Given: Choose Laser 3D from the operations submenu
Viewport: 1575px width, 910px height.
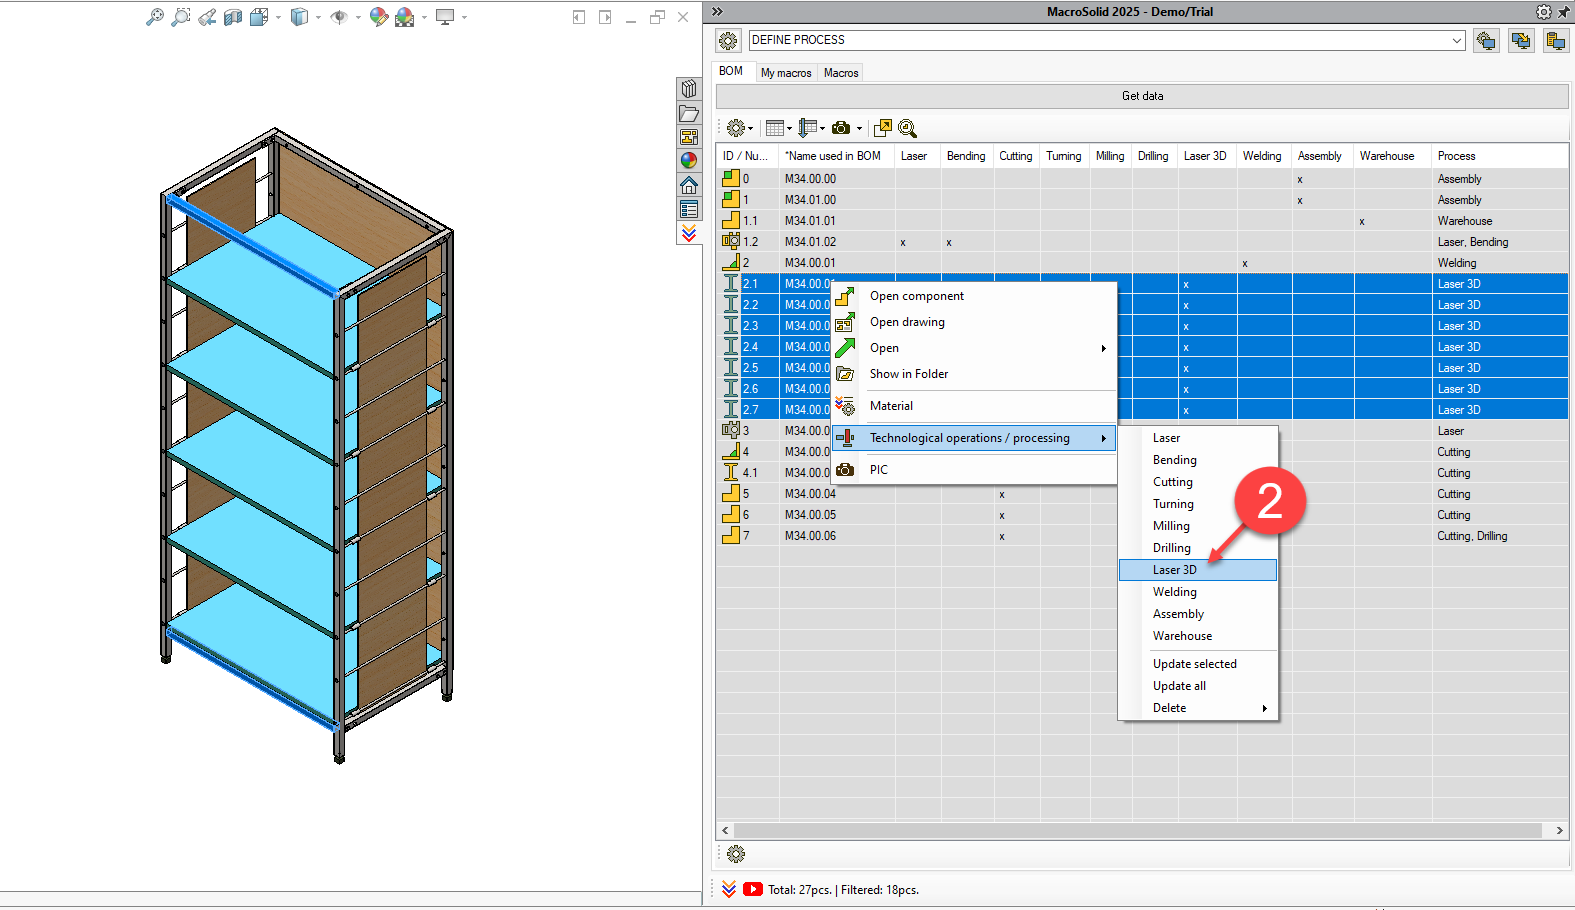Looking at the screenshot, I should tap(1198, 570).
